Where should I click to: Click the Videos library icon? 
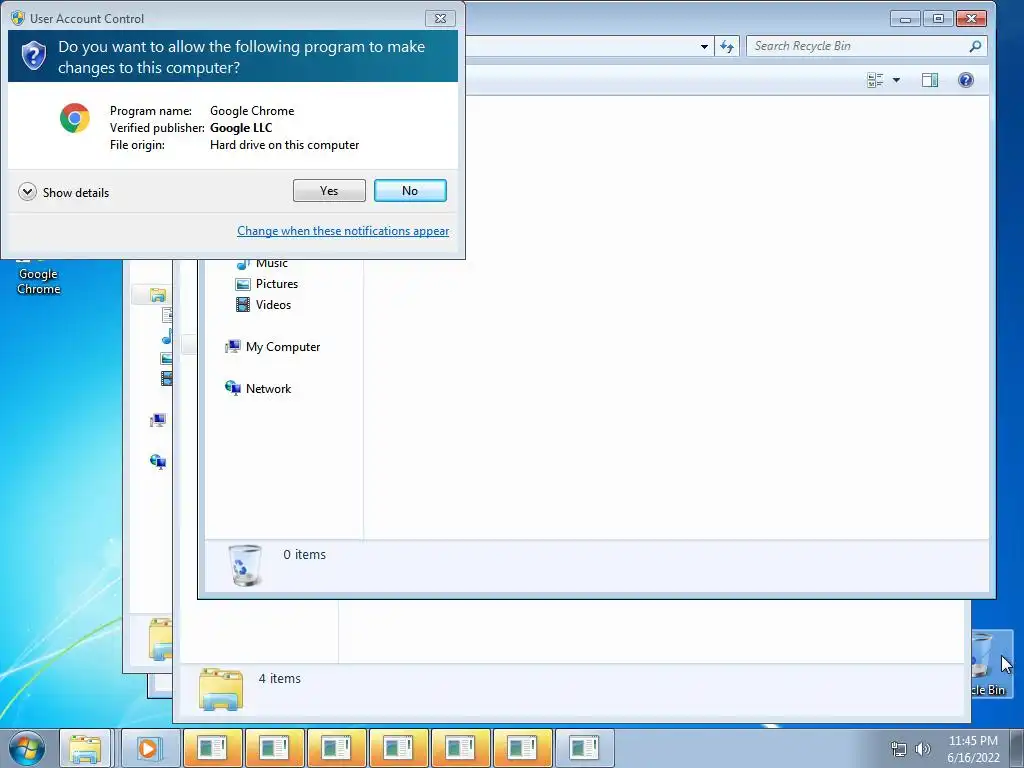tap(243, 305)
